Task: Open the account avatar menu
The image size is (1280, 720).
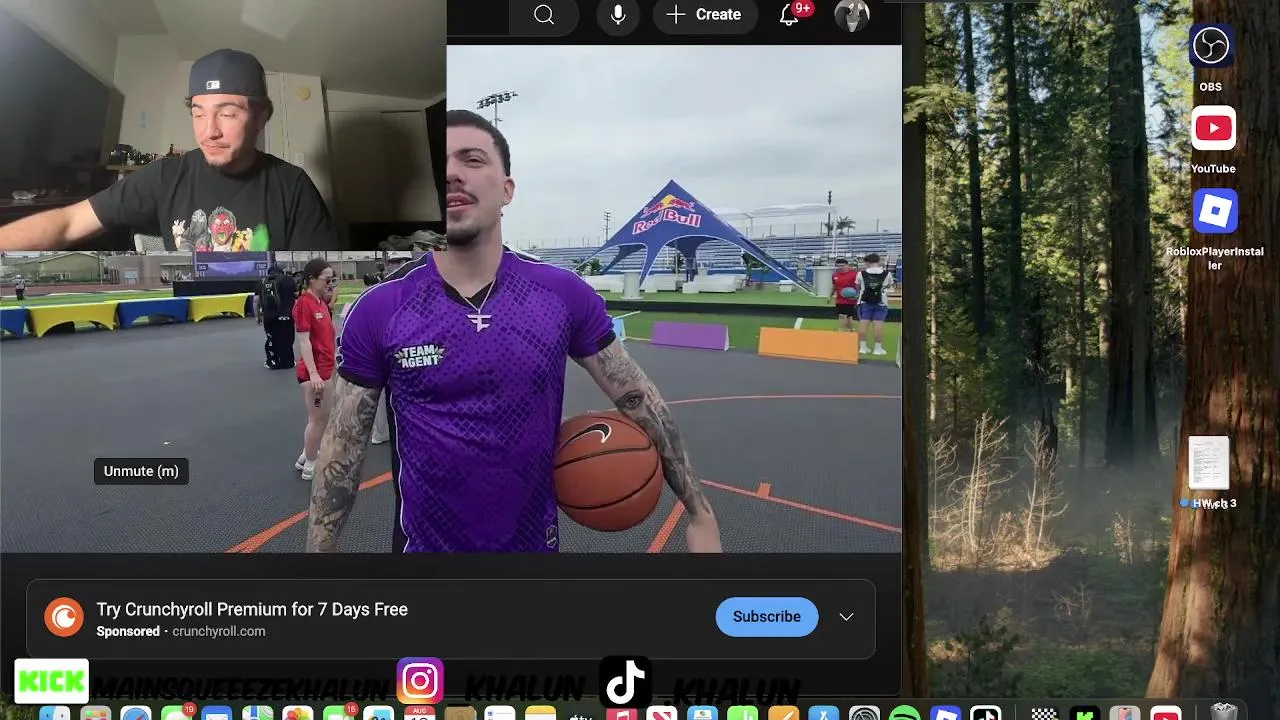Action: 852,15
